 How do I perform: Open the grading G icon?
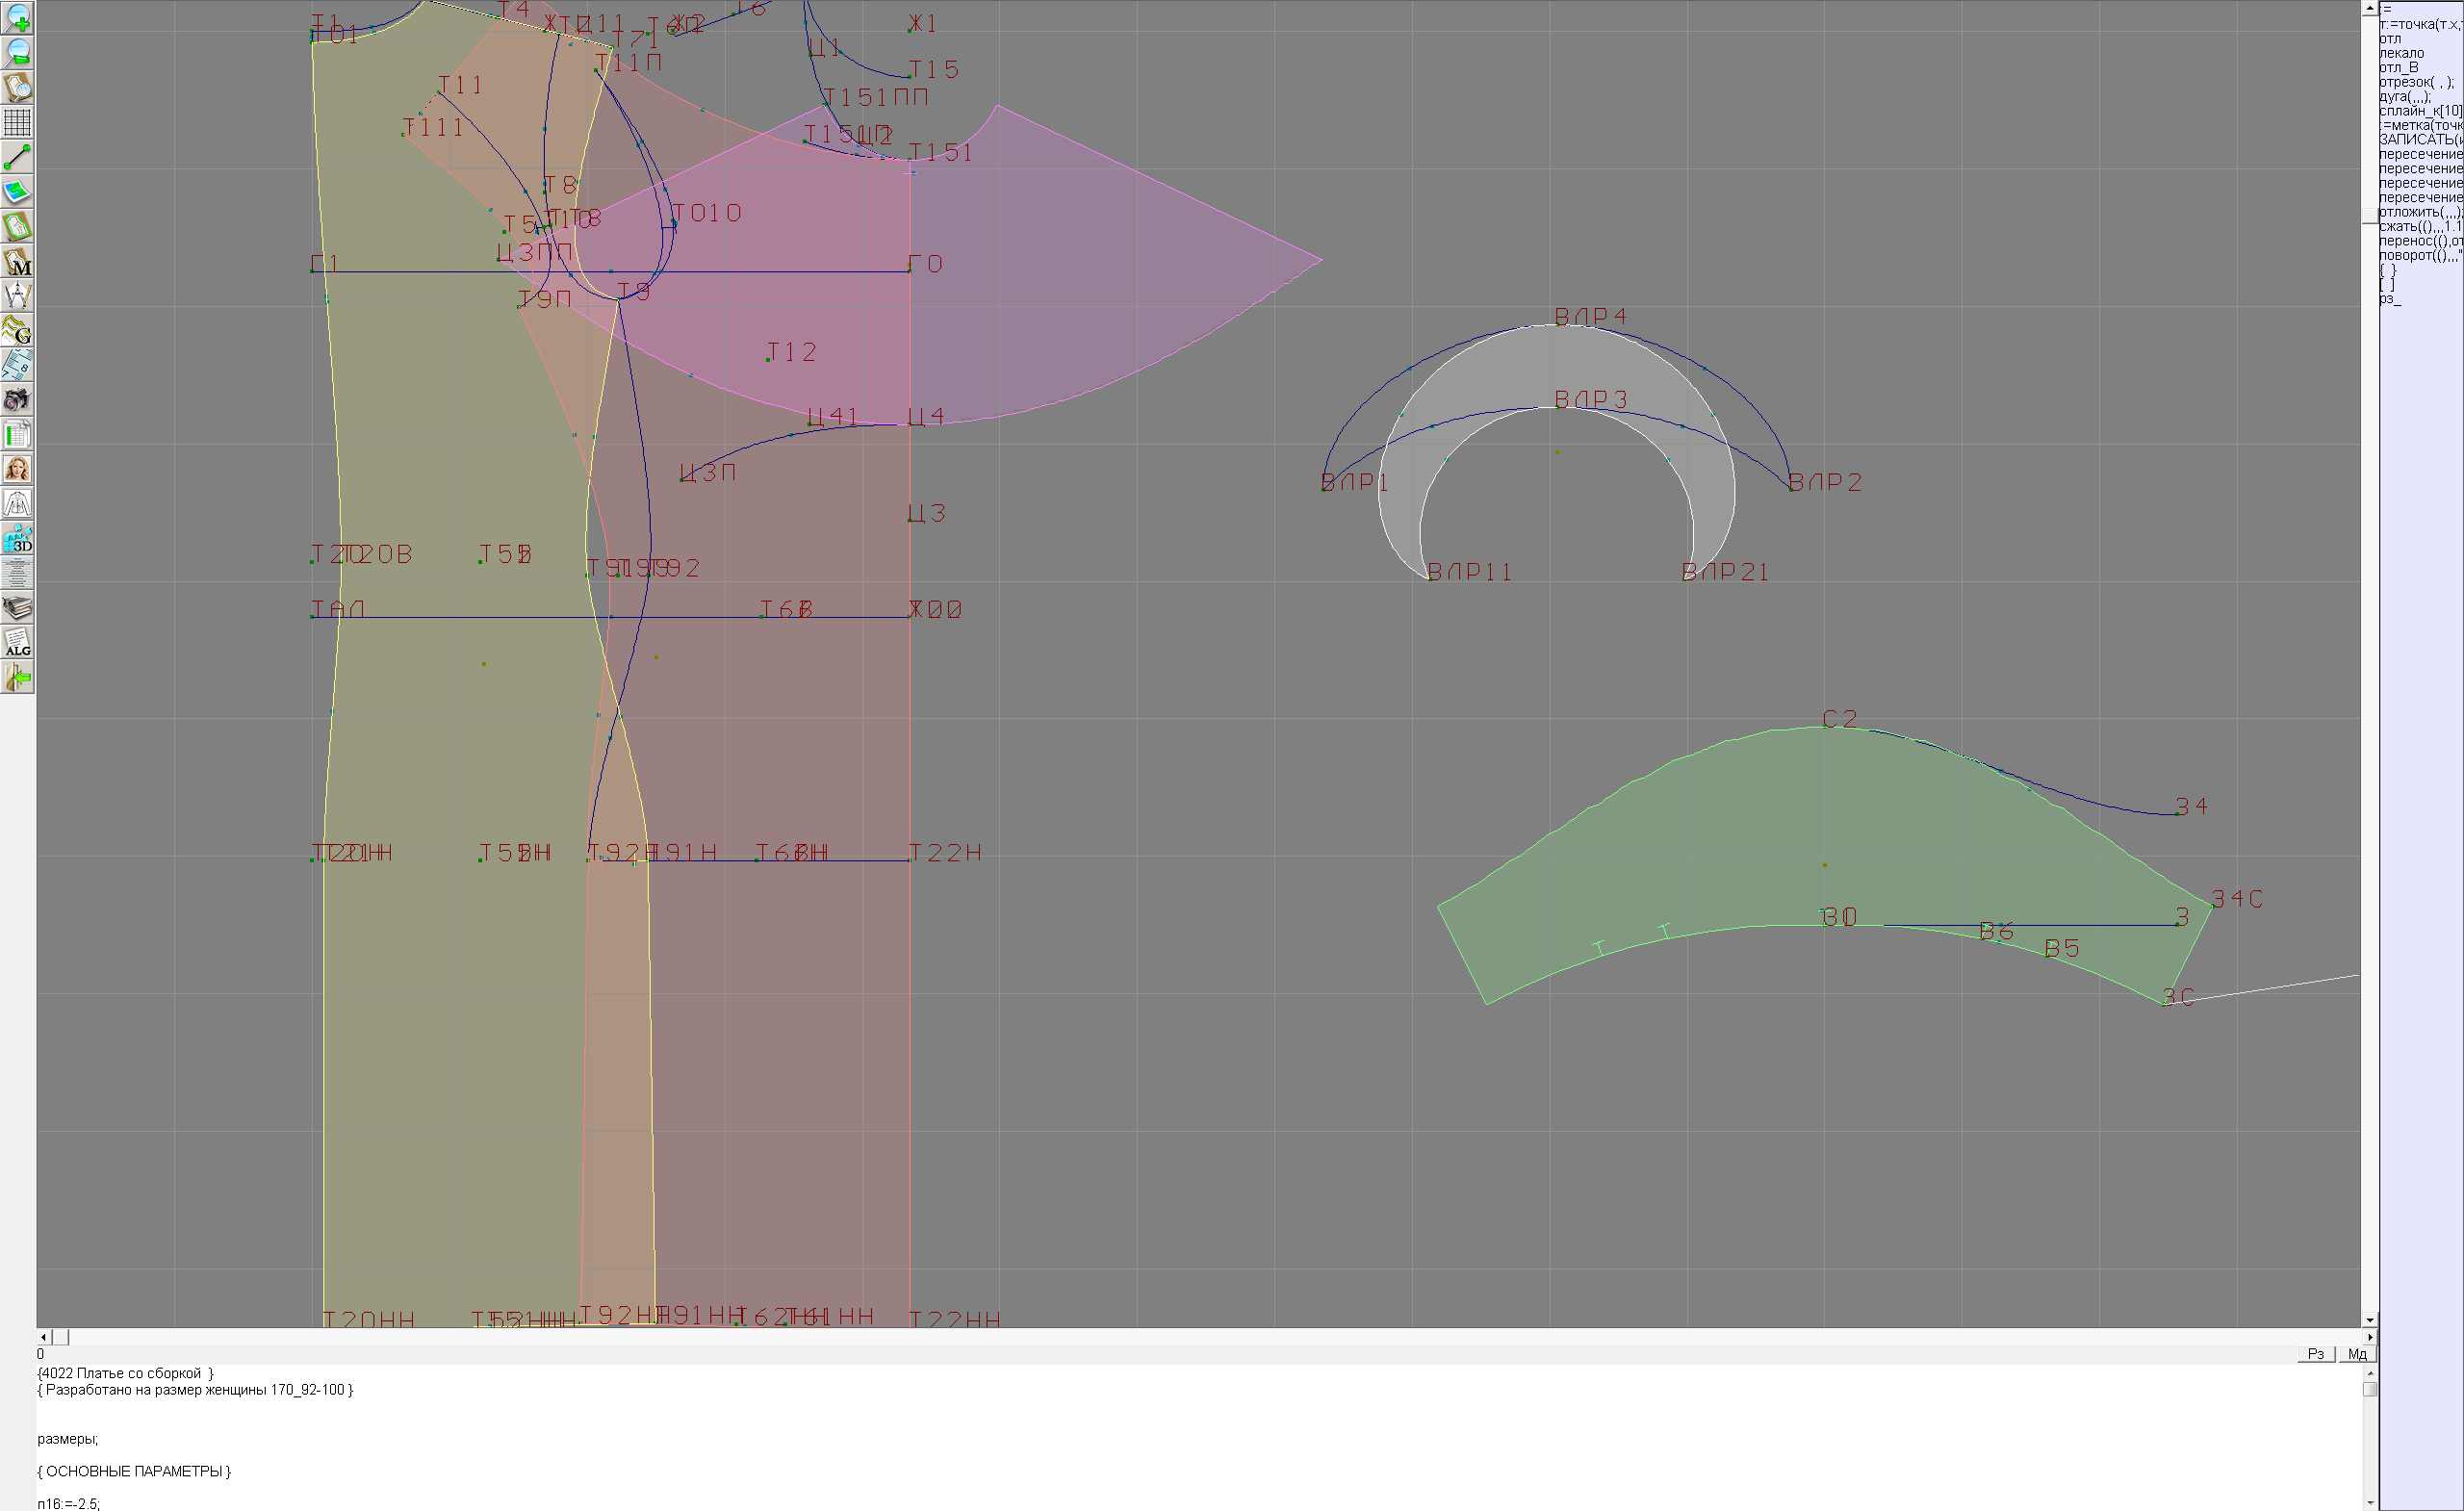tap(17, 330)
